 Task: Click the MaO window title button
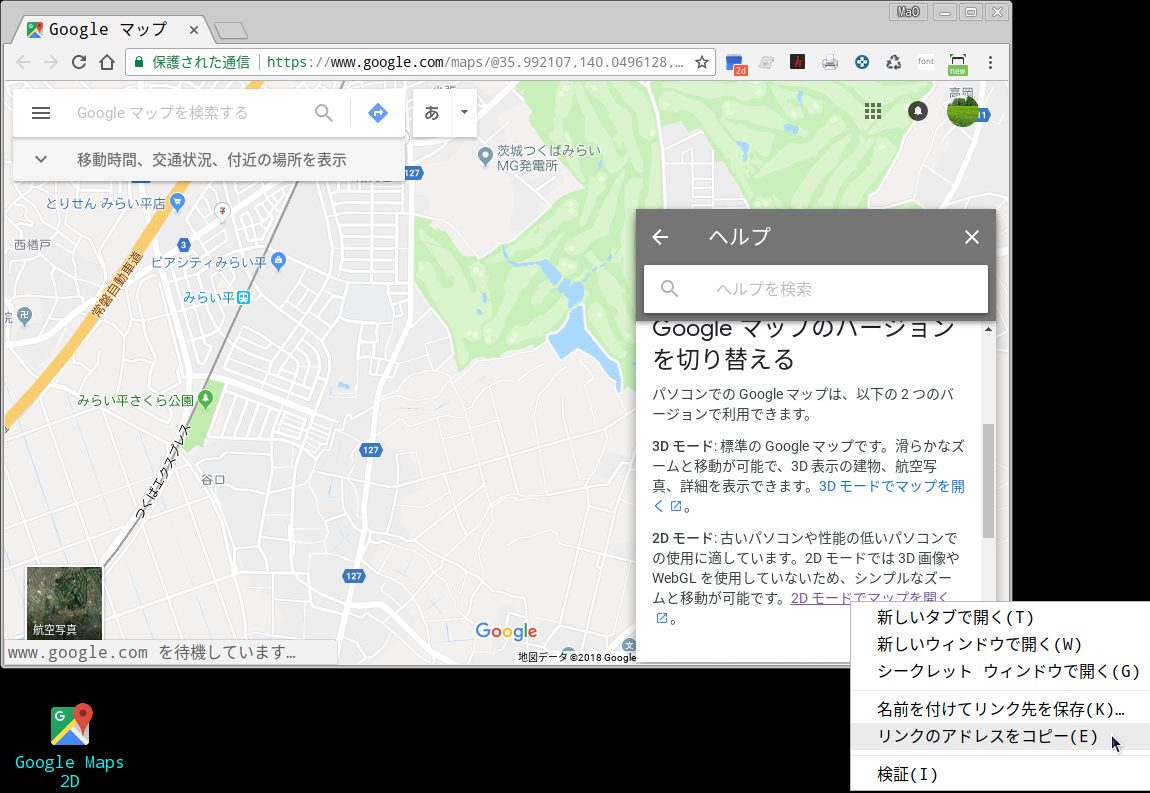pos(908,12)
